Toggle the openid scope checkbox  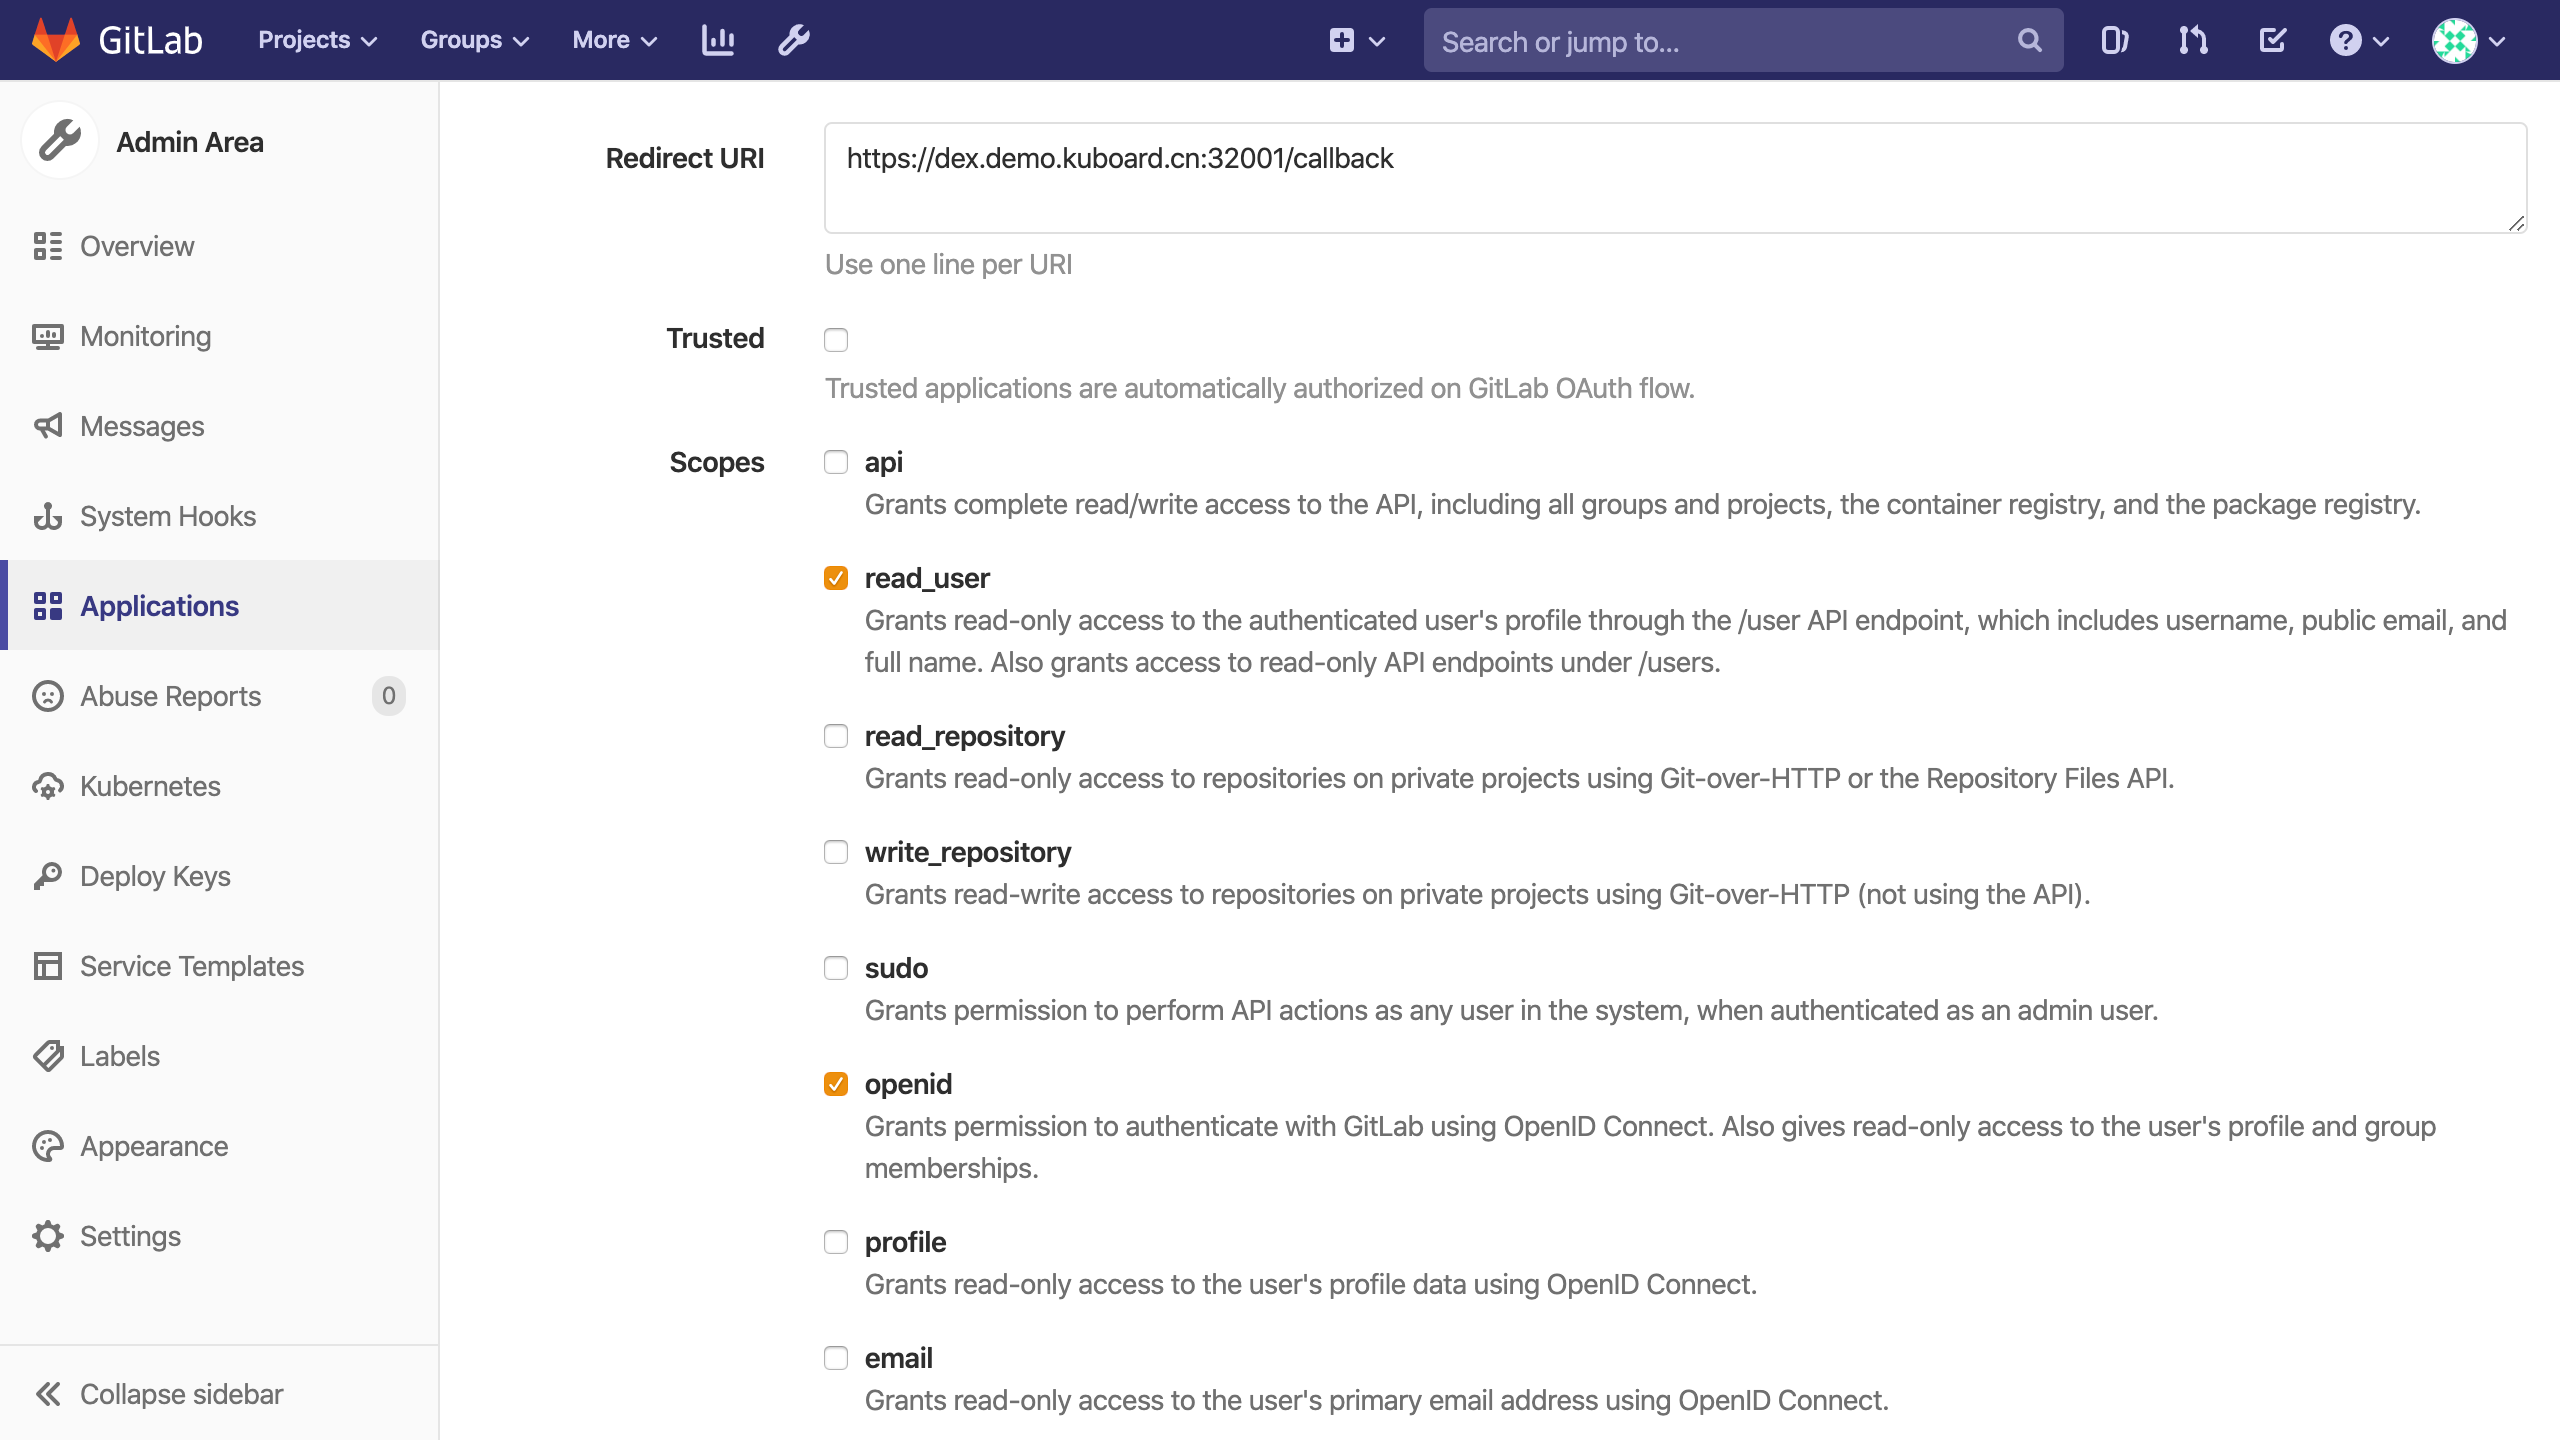837,1083
